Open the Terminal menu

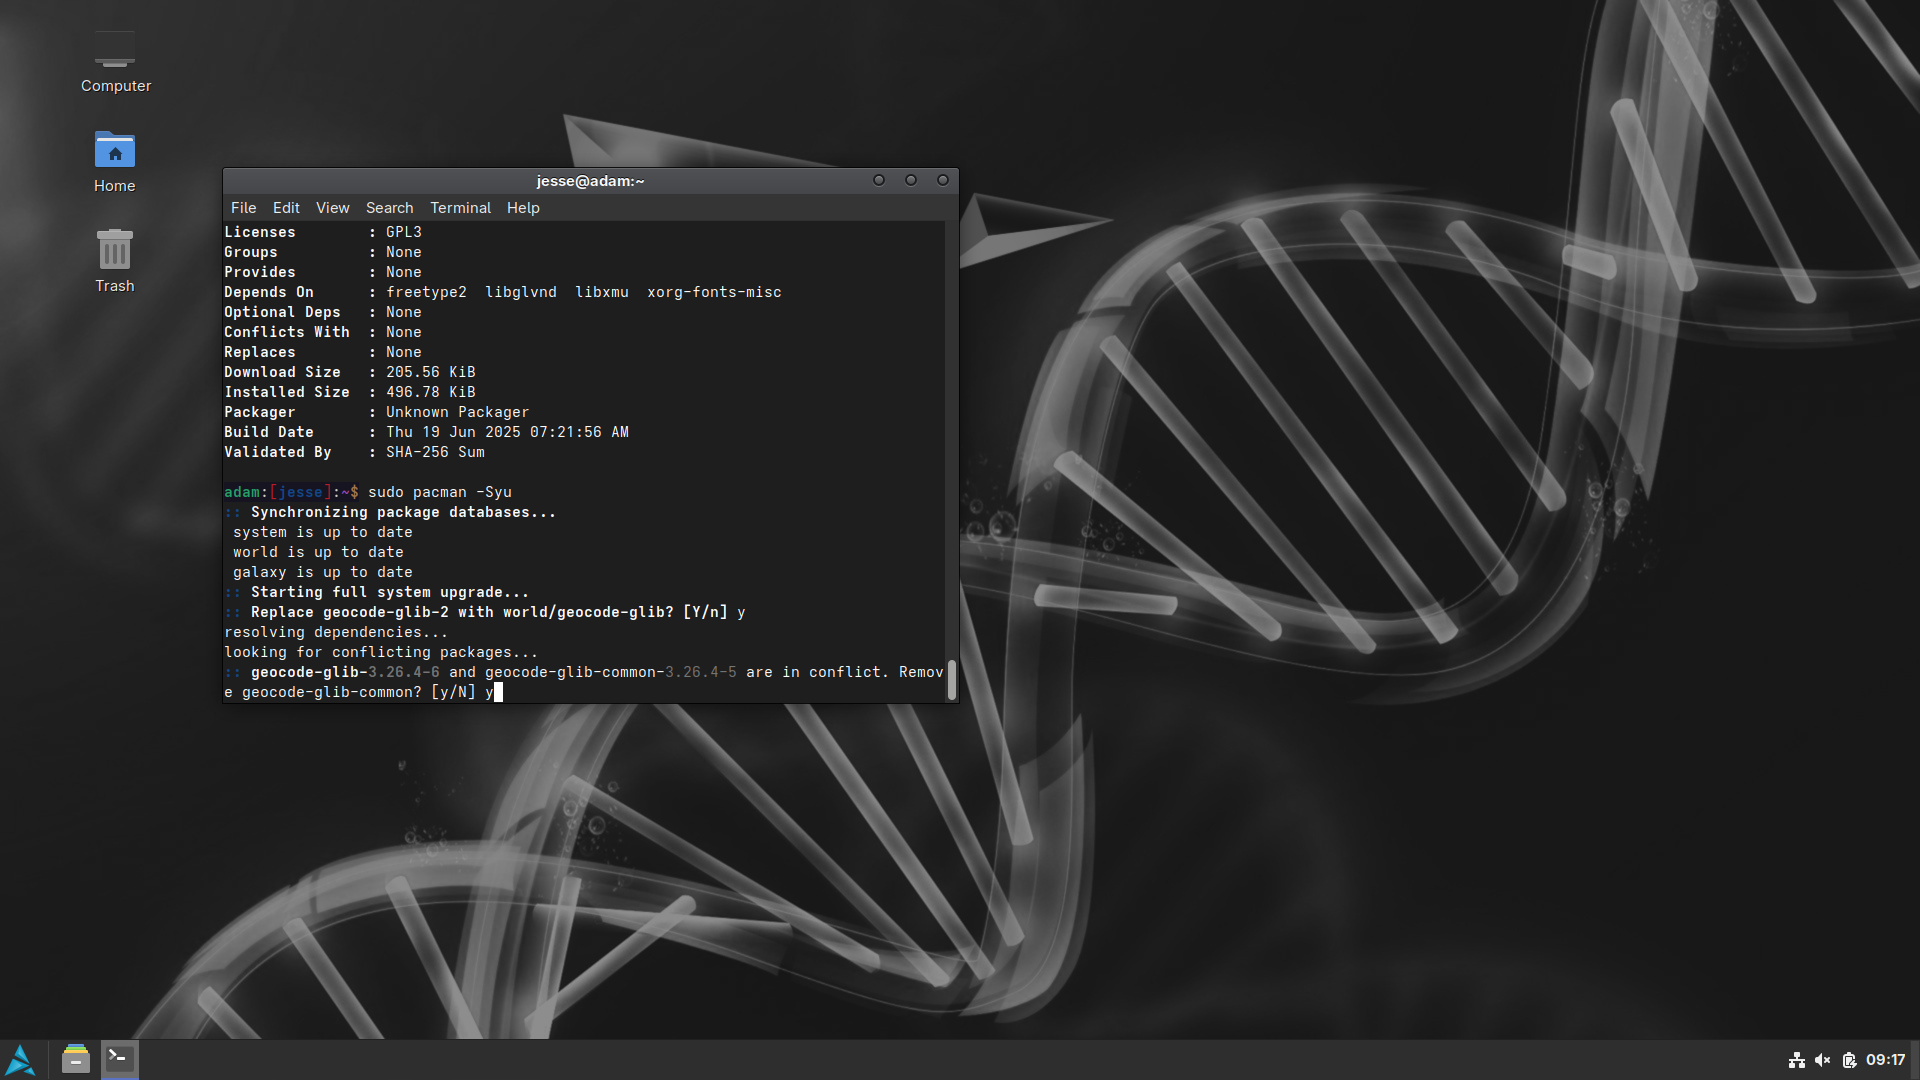(460, 208)
